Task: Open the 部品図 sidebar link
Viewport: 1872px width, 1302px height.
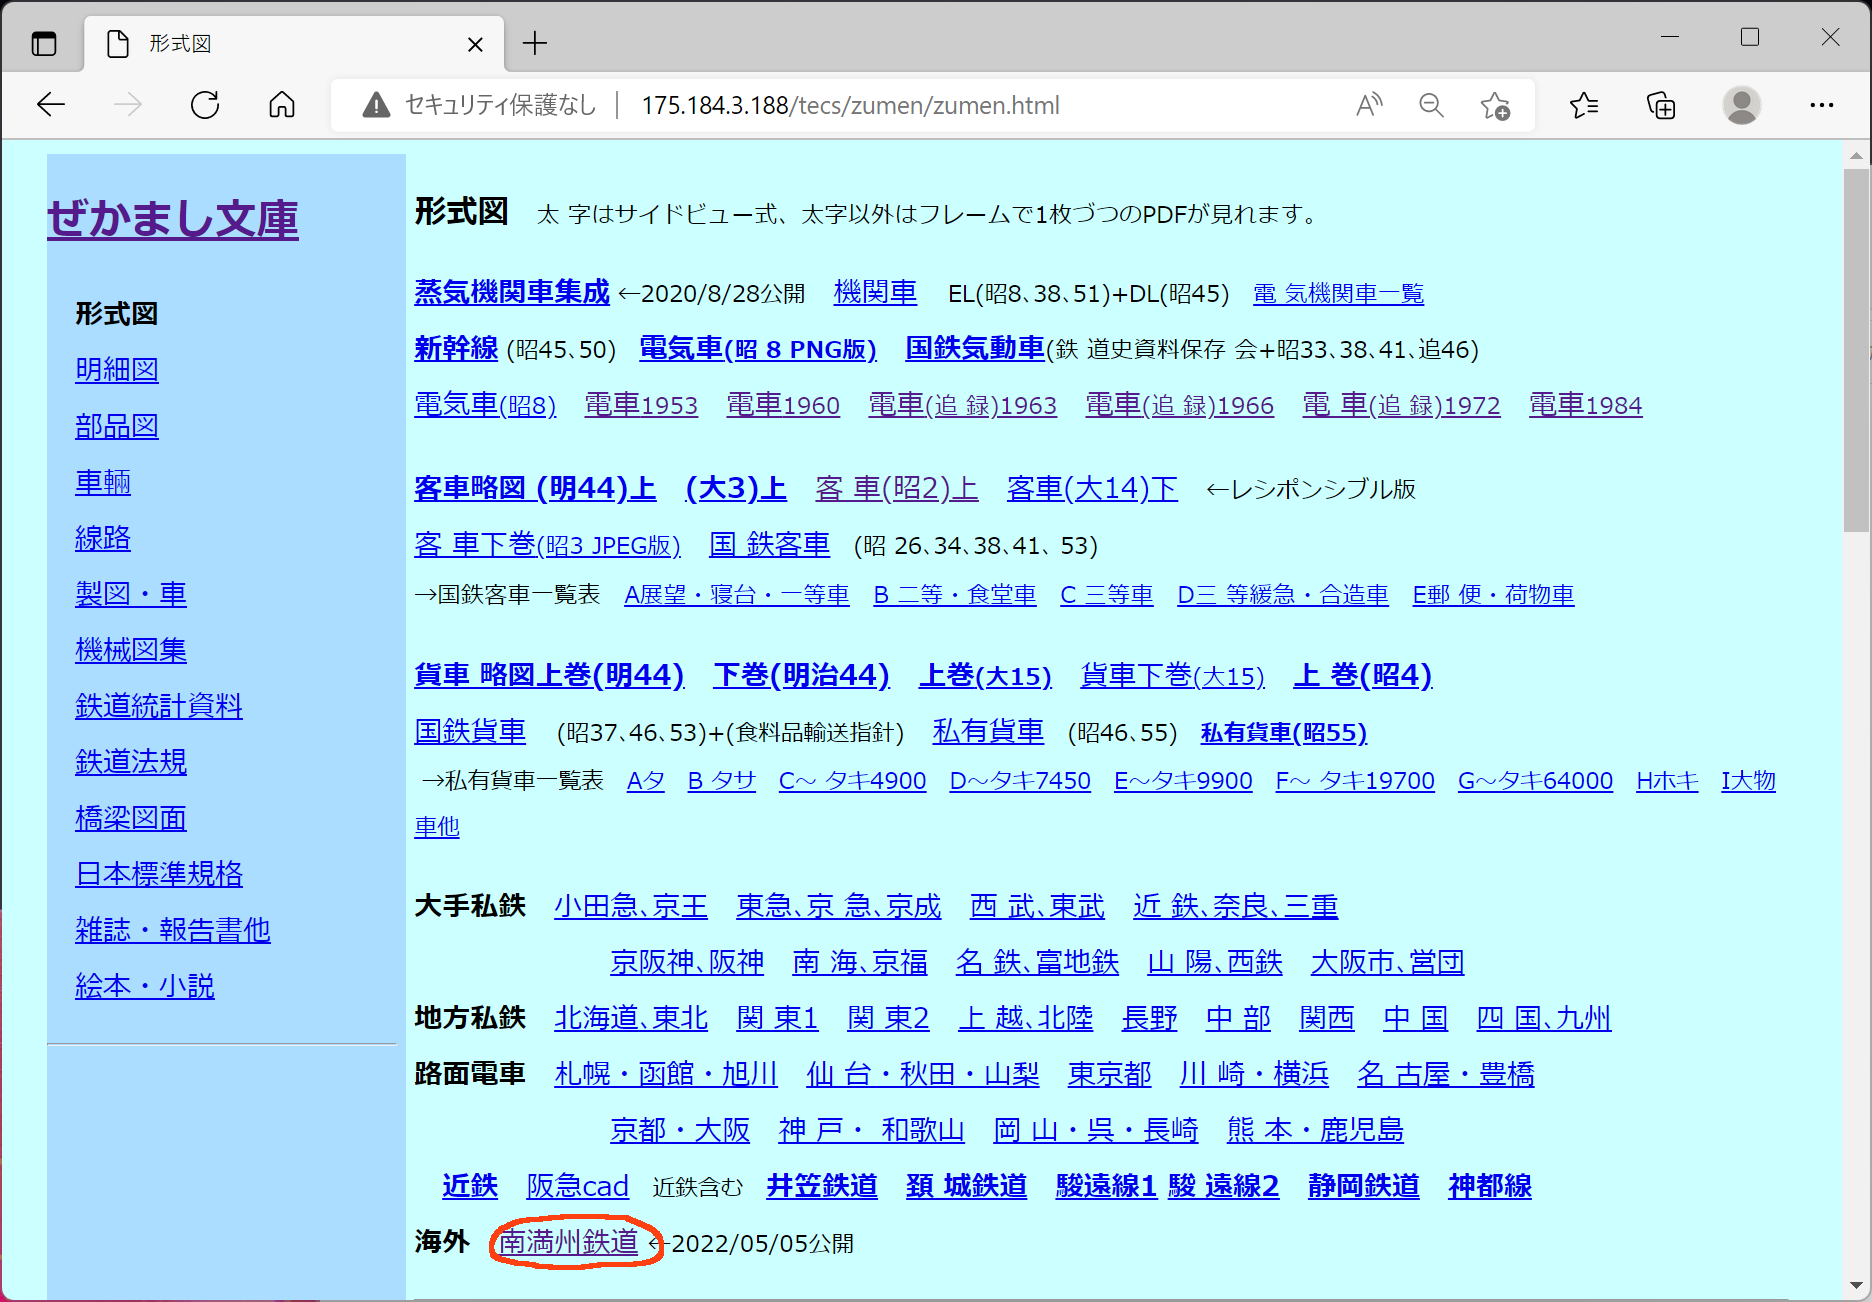Action: (117, 426)
